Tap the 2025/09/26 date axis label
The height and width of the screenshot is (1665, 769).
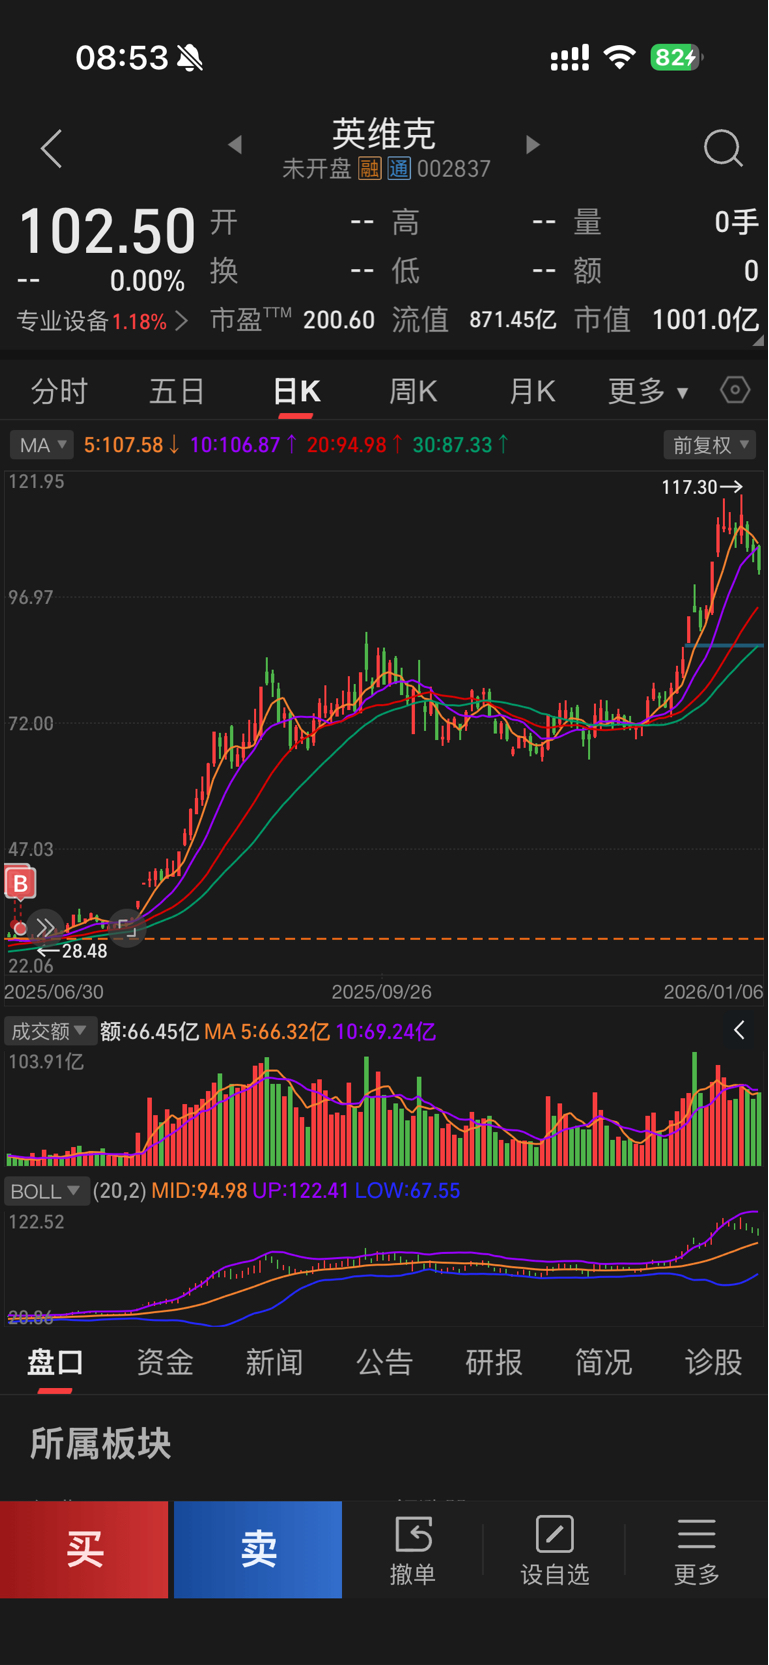[382, 992]
